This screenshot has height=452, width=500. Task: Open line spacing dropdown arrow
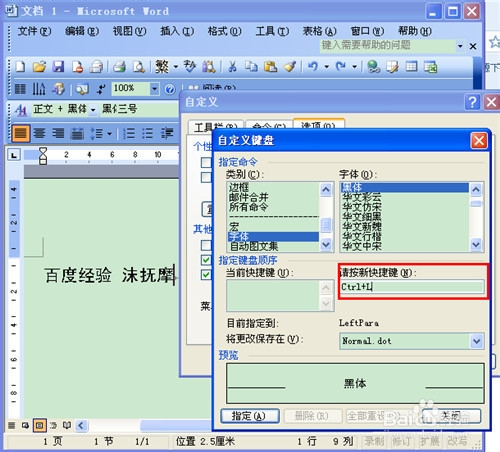[x=109, y=133]
